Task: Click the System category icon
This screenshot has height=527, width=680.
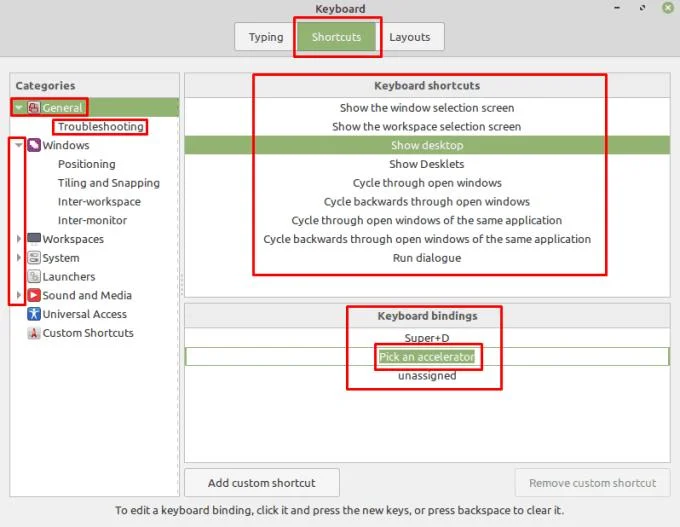Action: tap(34, 258)
